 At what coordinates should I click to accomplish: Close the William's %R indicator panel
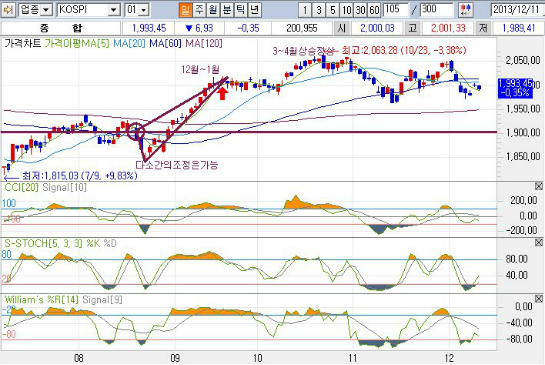coord(538,299)
